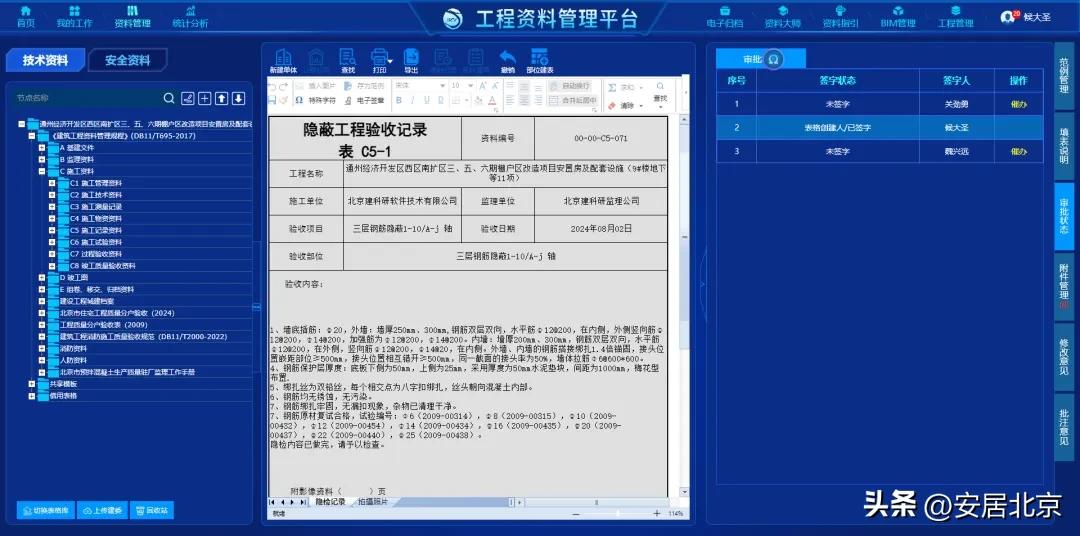Select the 拍摄照片 sheet tab
The image size is (1080, 536).
(372, 502)
